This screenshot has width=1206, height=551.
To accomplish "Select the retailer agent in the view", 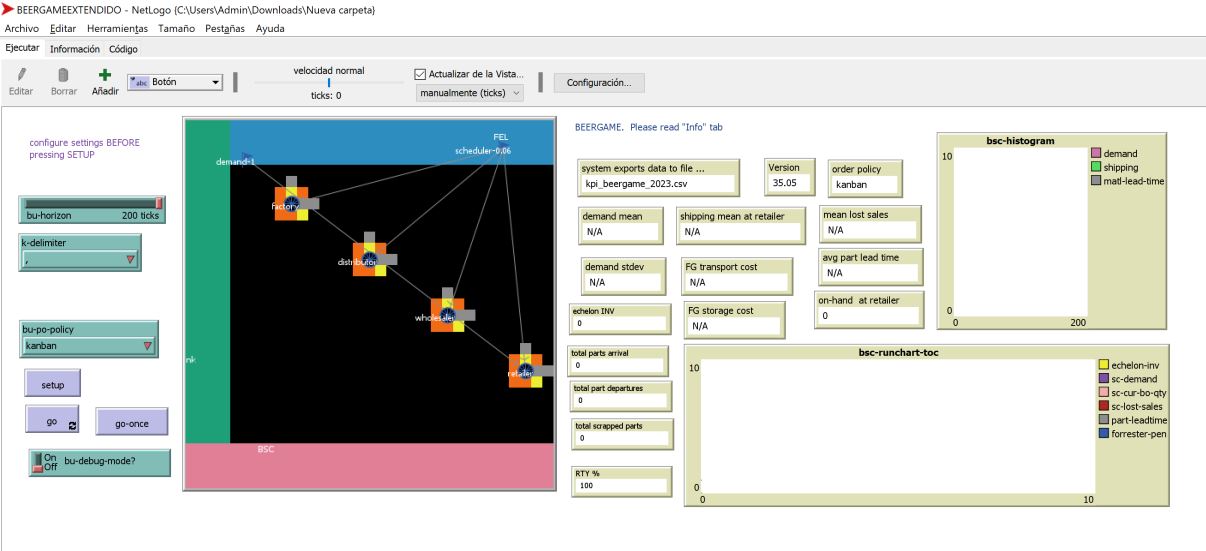I will click(x=525, y=371).
